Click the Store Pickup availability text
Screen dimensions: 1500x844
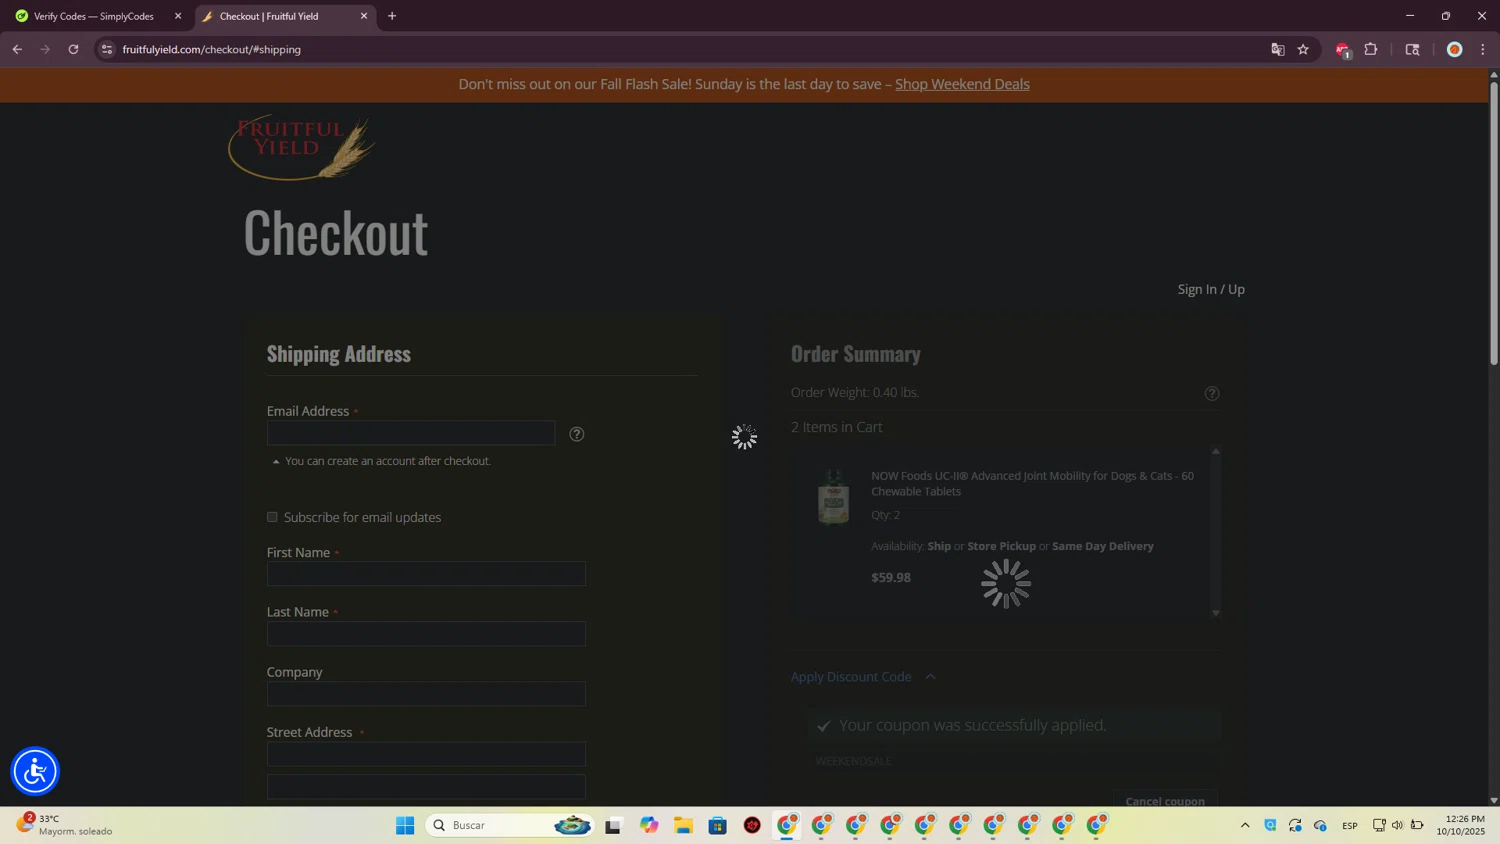[1001, 546]
